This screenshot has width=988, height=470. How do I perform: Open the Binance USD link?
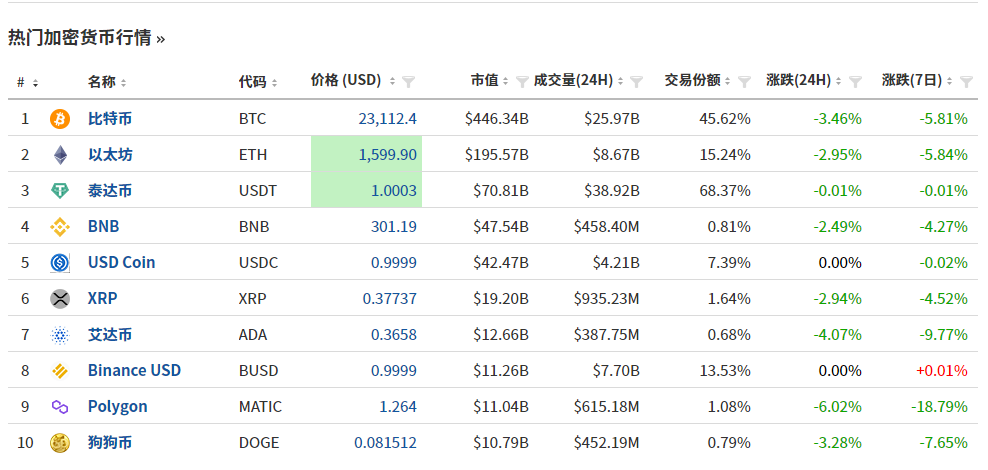134,371
